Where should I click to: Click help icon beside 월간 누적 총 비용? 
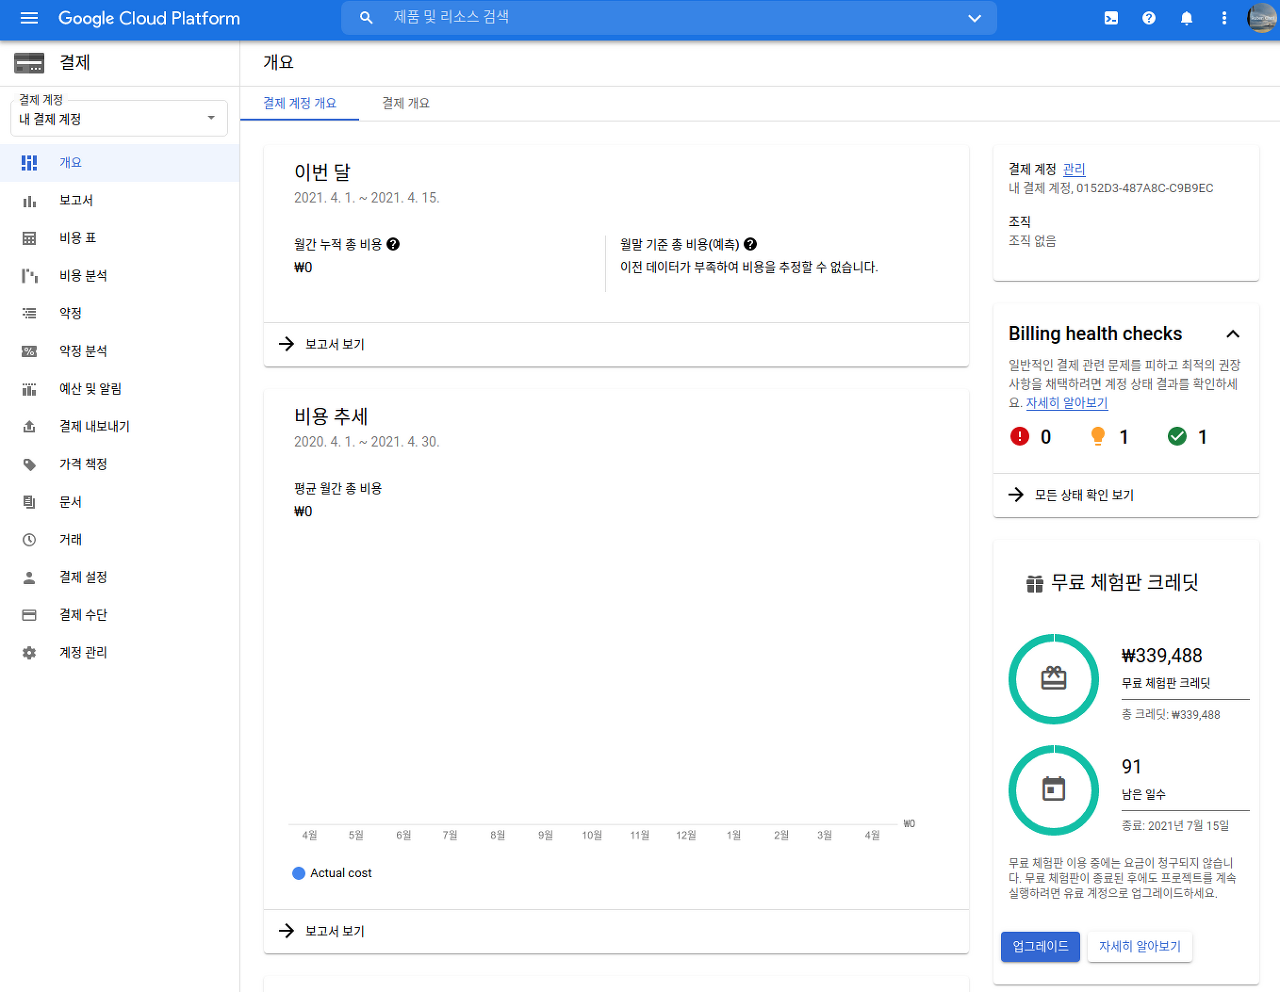393,244
